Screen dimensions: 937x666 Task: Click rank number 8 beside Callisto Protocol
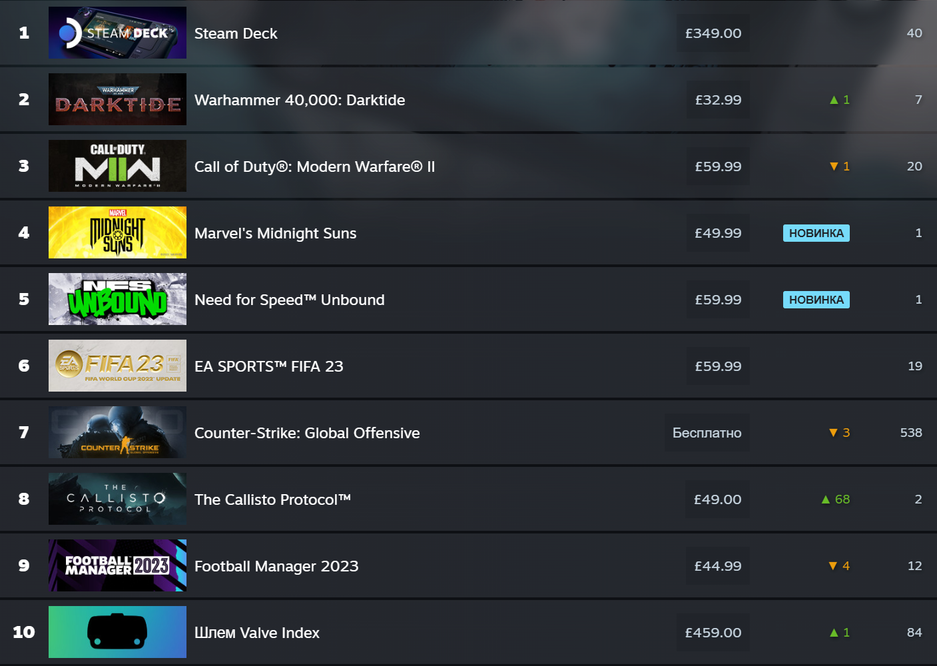point(24,499)
